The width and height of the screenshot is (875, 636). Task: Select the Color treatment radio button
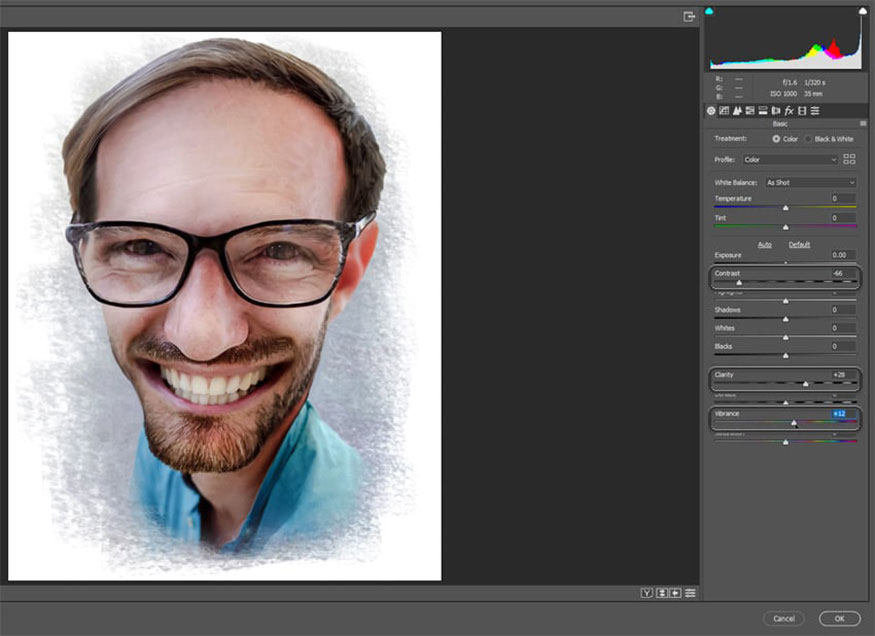coord(776,139)
